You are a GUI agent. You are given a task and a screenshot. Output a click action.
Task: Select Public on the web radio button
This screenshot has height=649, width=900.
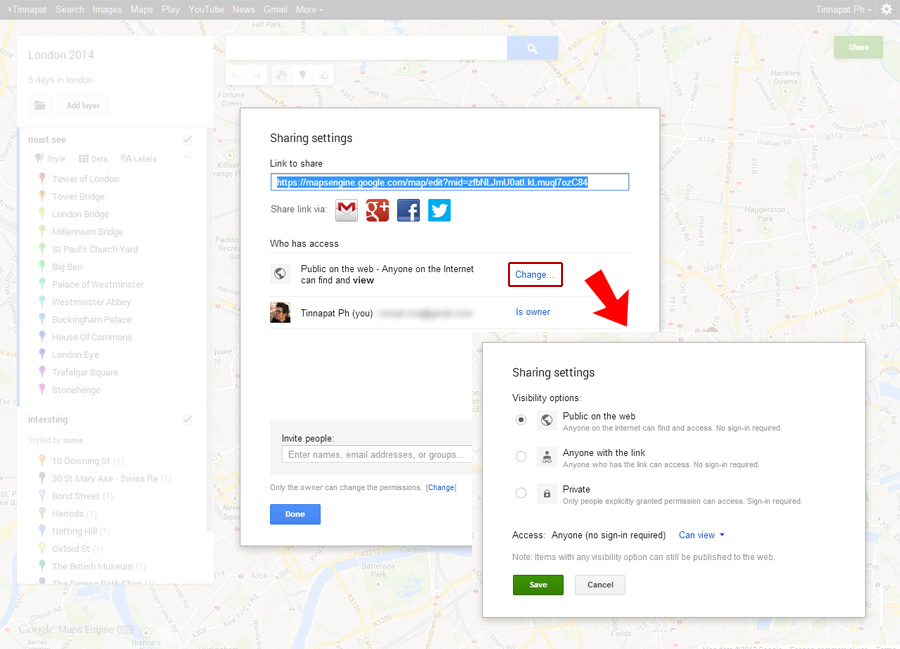(x=521, y=420)
